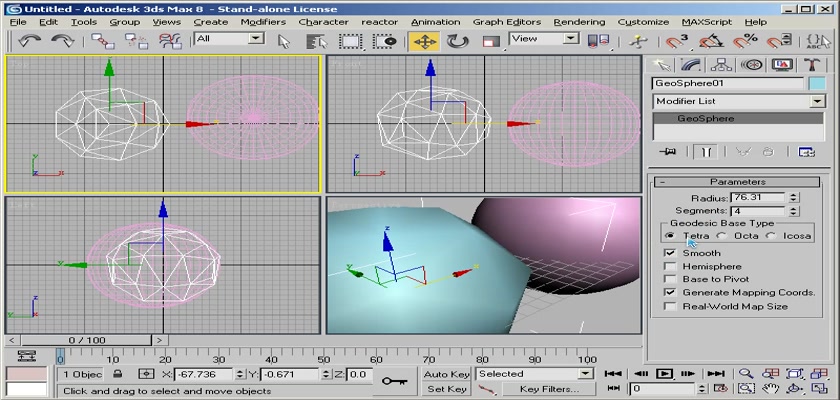This screenshot has height=400, width=840.
Task: Click the Configure Modifier Sets icon
Action: [x=806, y=152]
